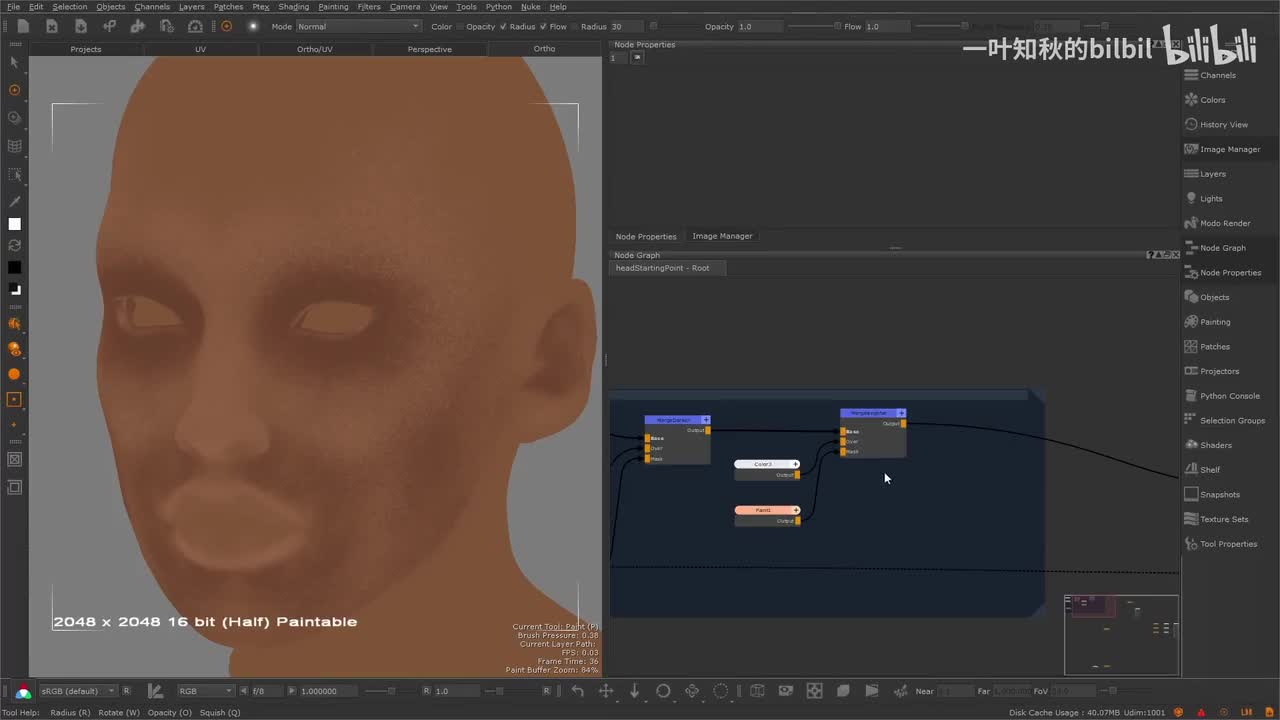Select the white foreground color square

pyautogui.click(x=14, y=224)
